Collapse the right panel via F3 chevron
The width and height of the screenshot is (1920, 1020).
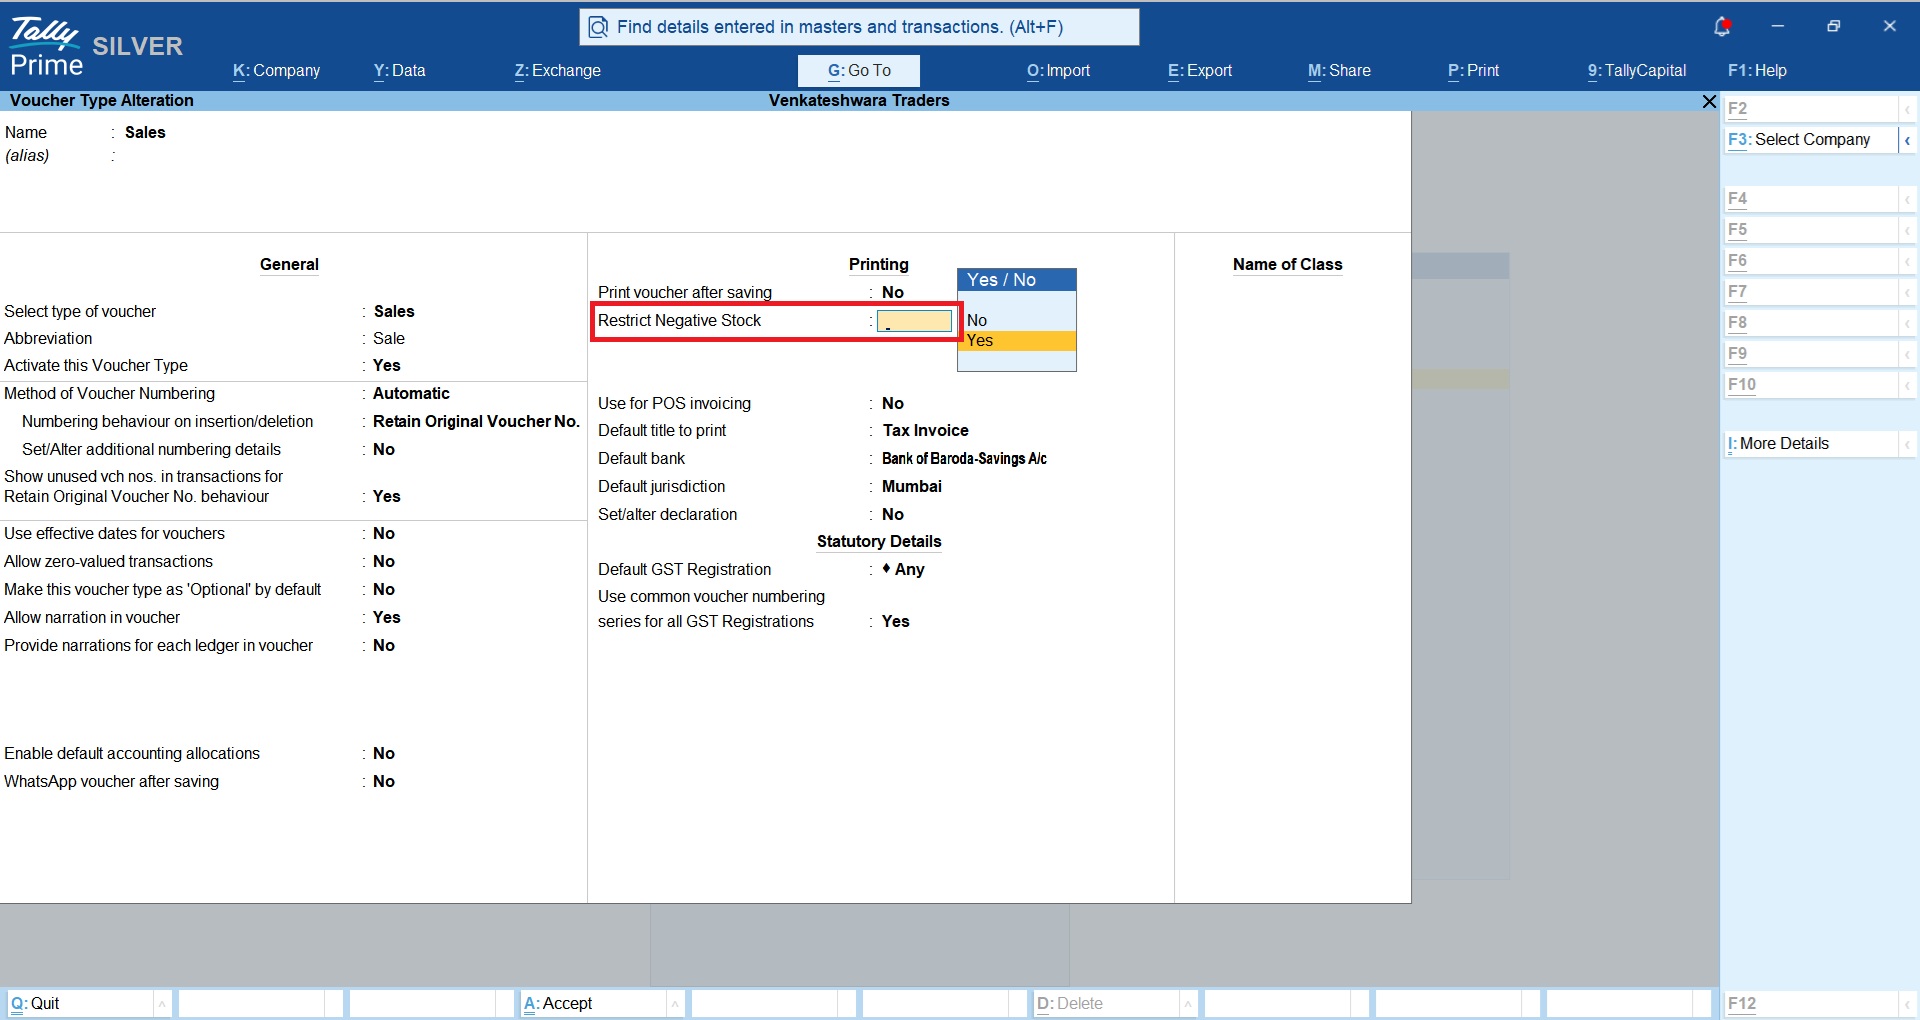tap(1907, 140)
